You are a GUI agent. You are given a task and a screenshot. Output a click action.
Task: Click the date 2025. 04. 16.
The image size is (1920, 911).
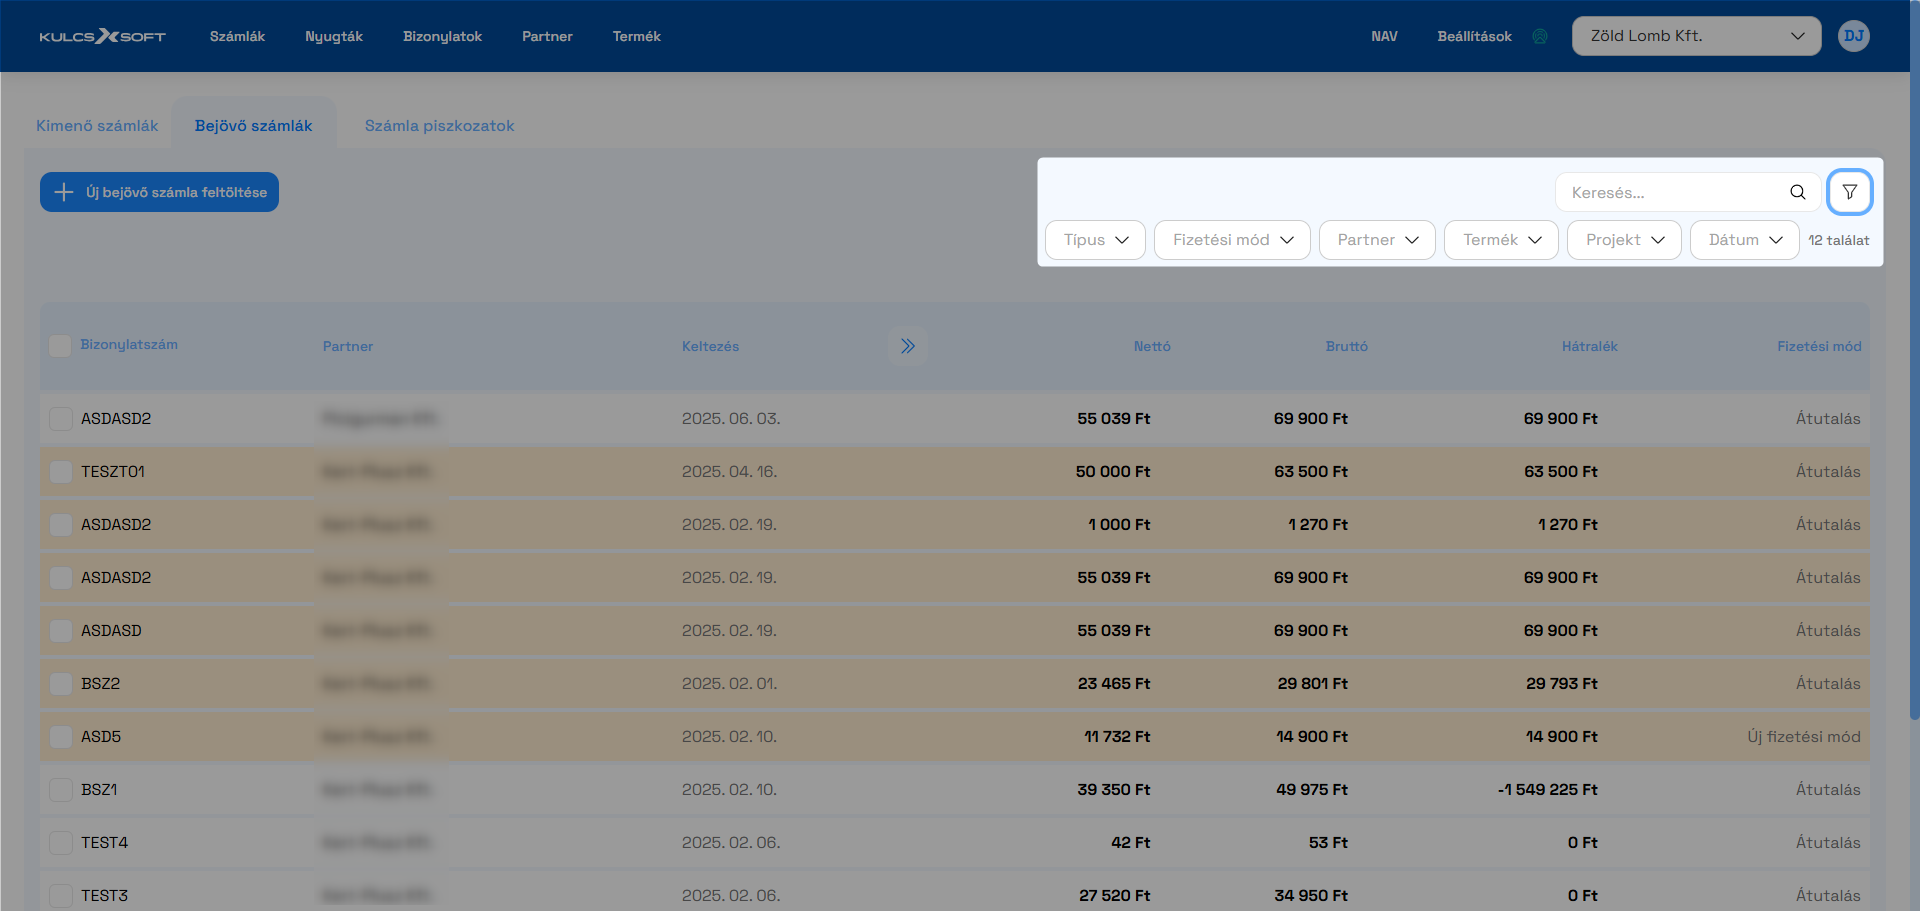tap(729, 472)
